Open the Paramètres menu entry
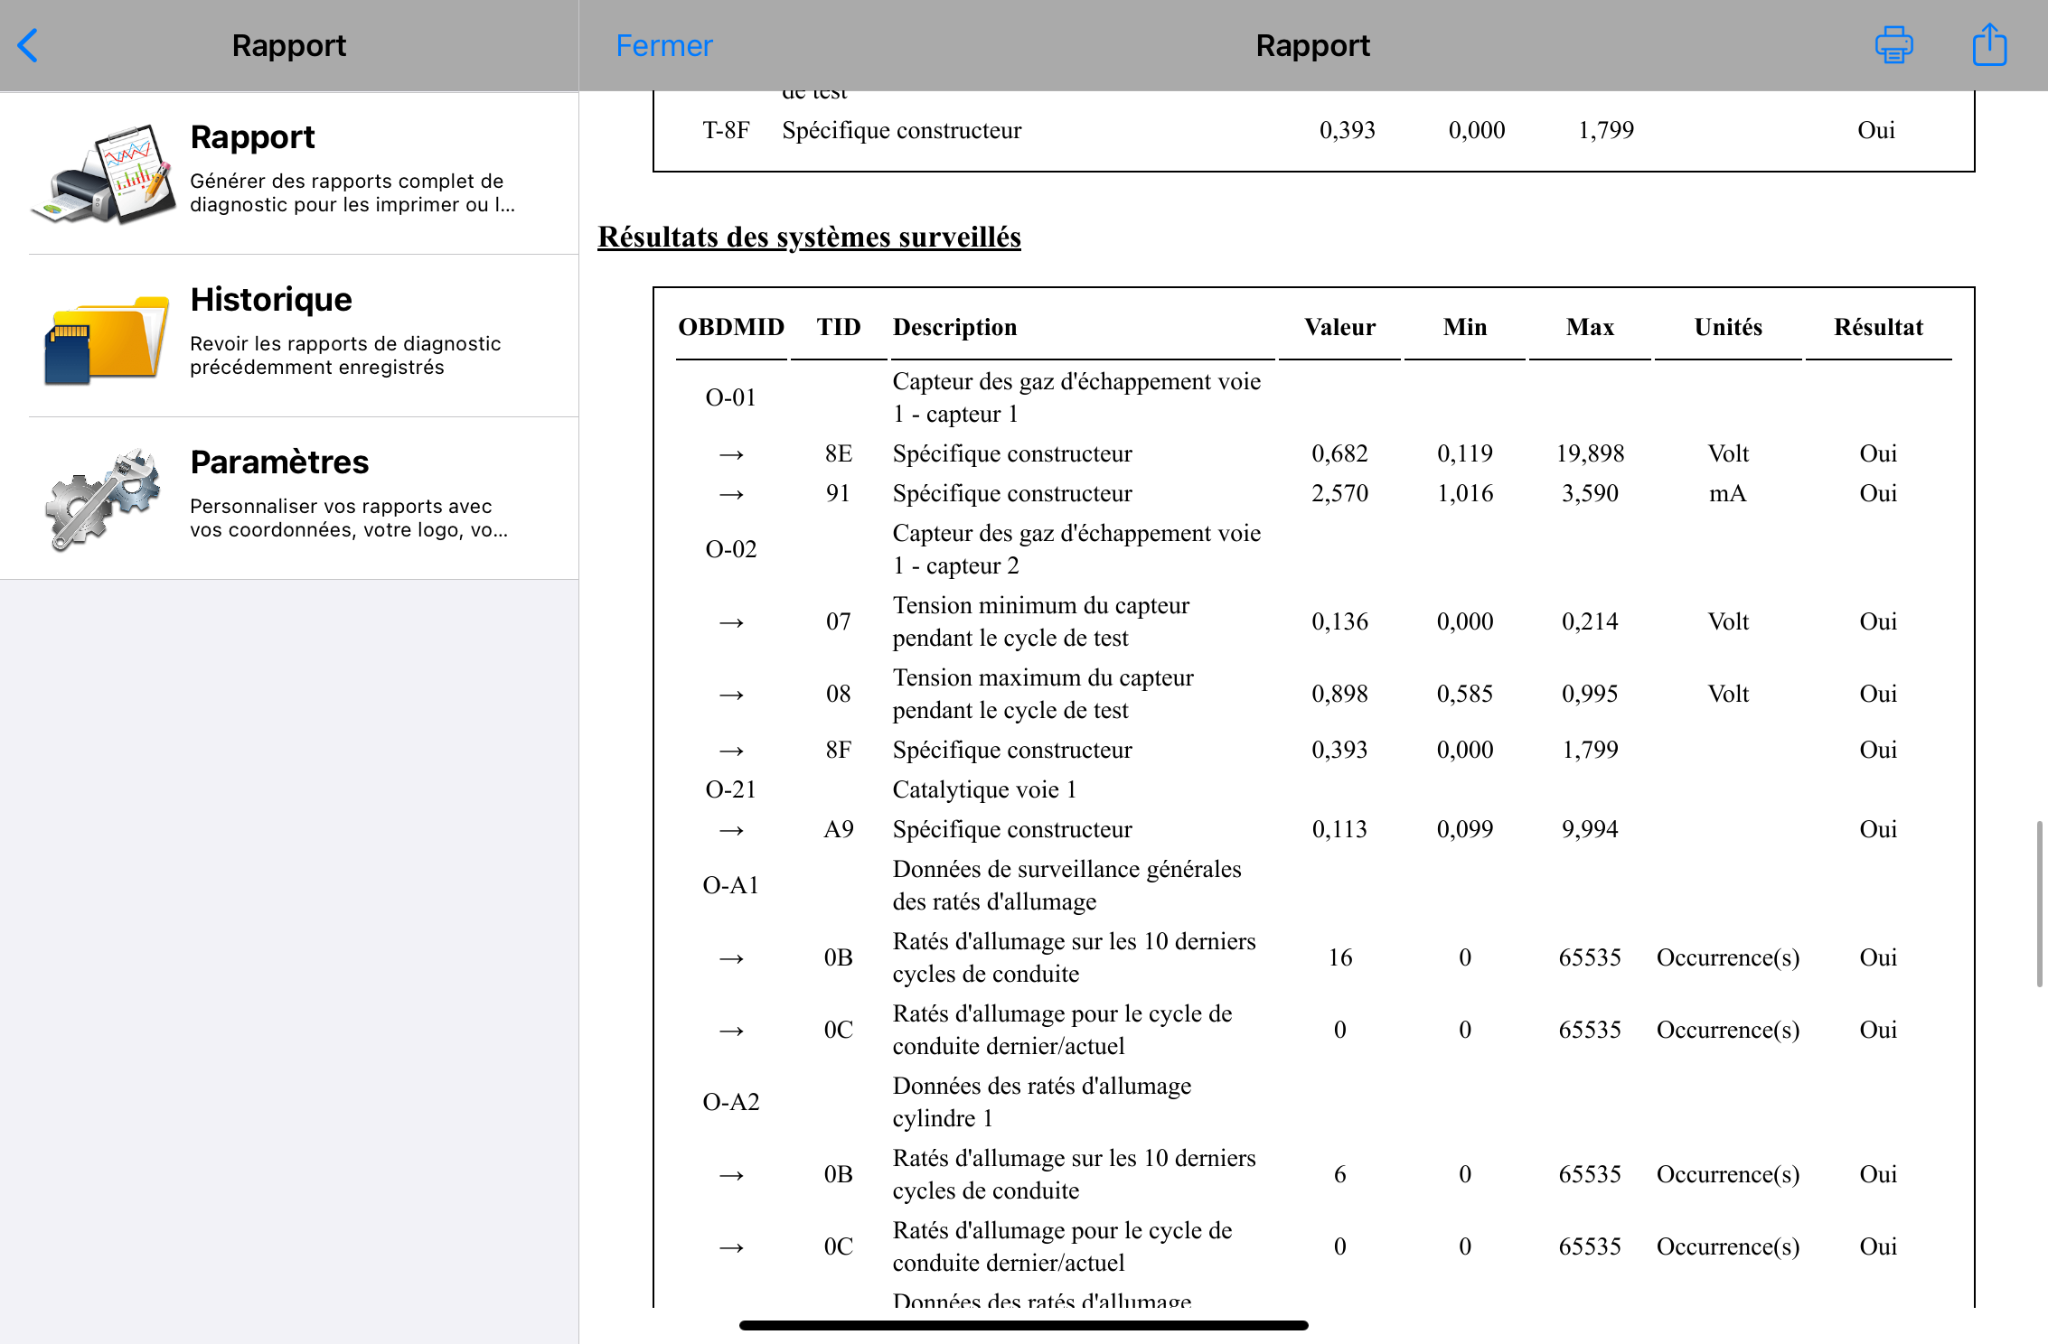 click(x=290, y=498)
